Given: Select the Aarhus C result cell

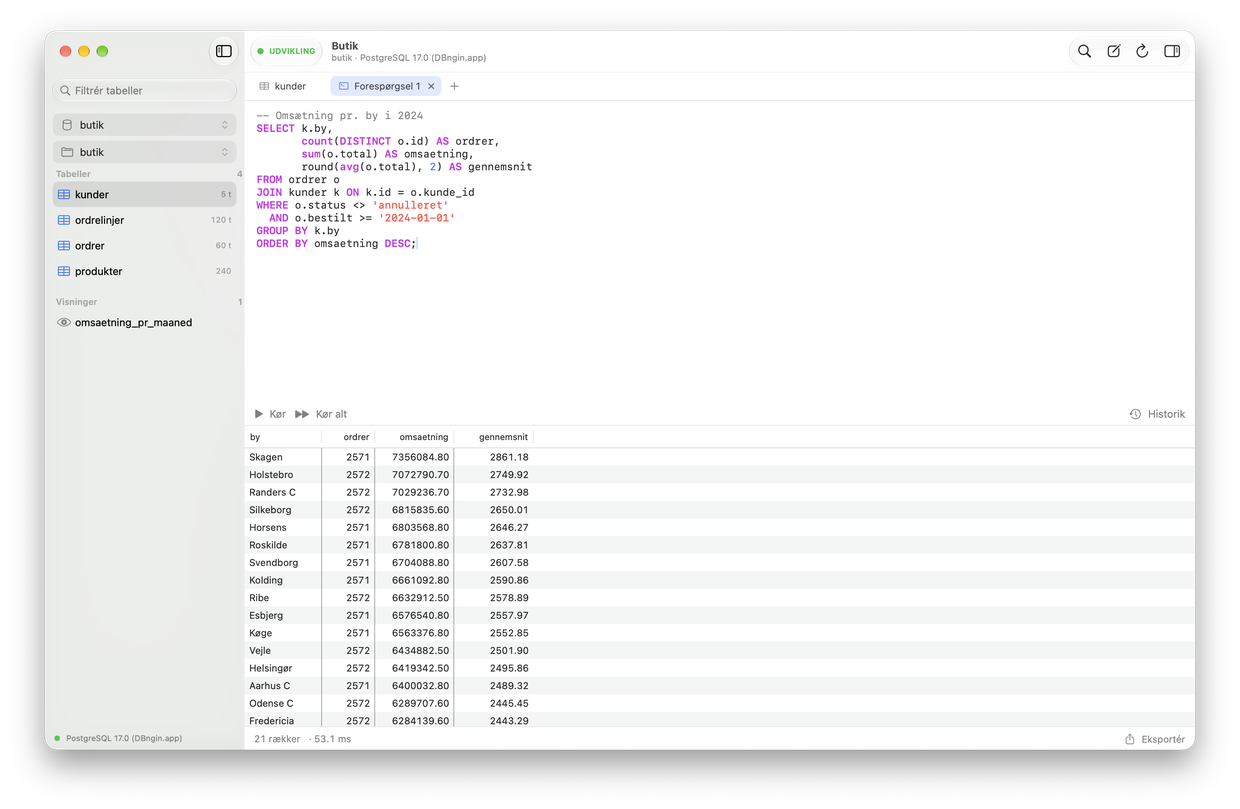Looking at the screenshot, I should [x=283, y=686].
